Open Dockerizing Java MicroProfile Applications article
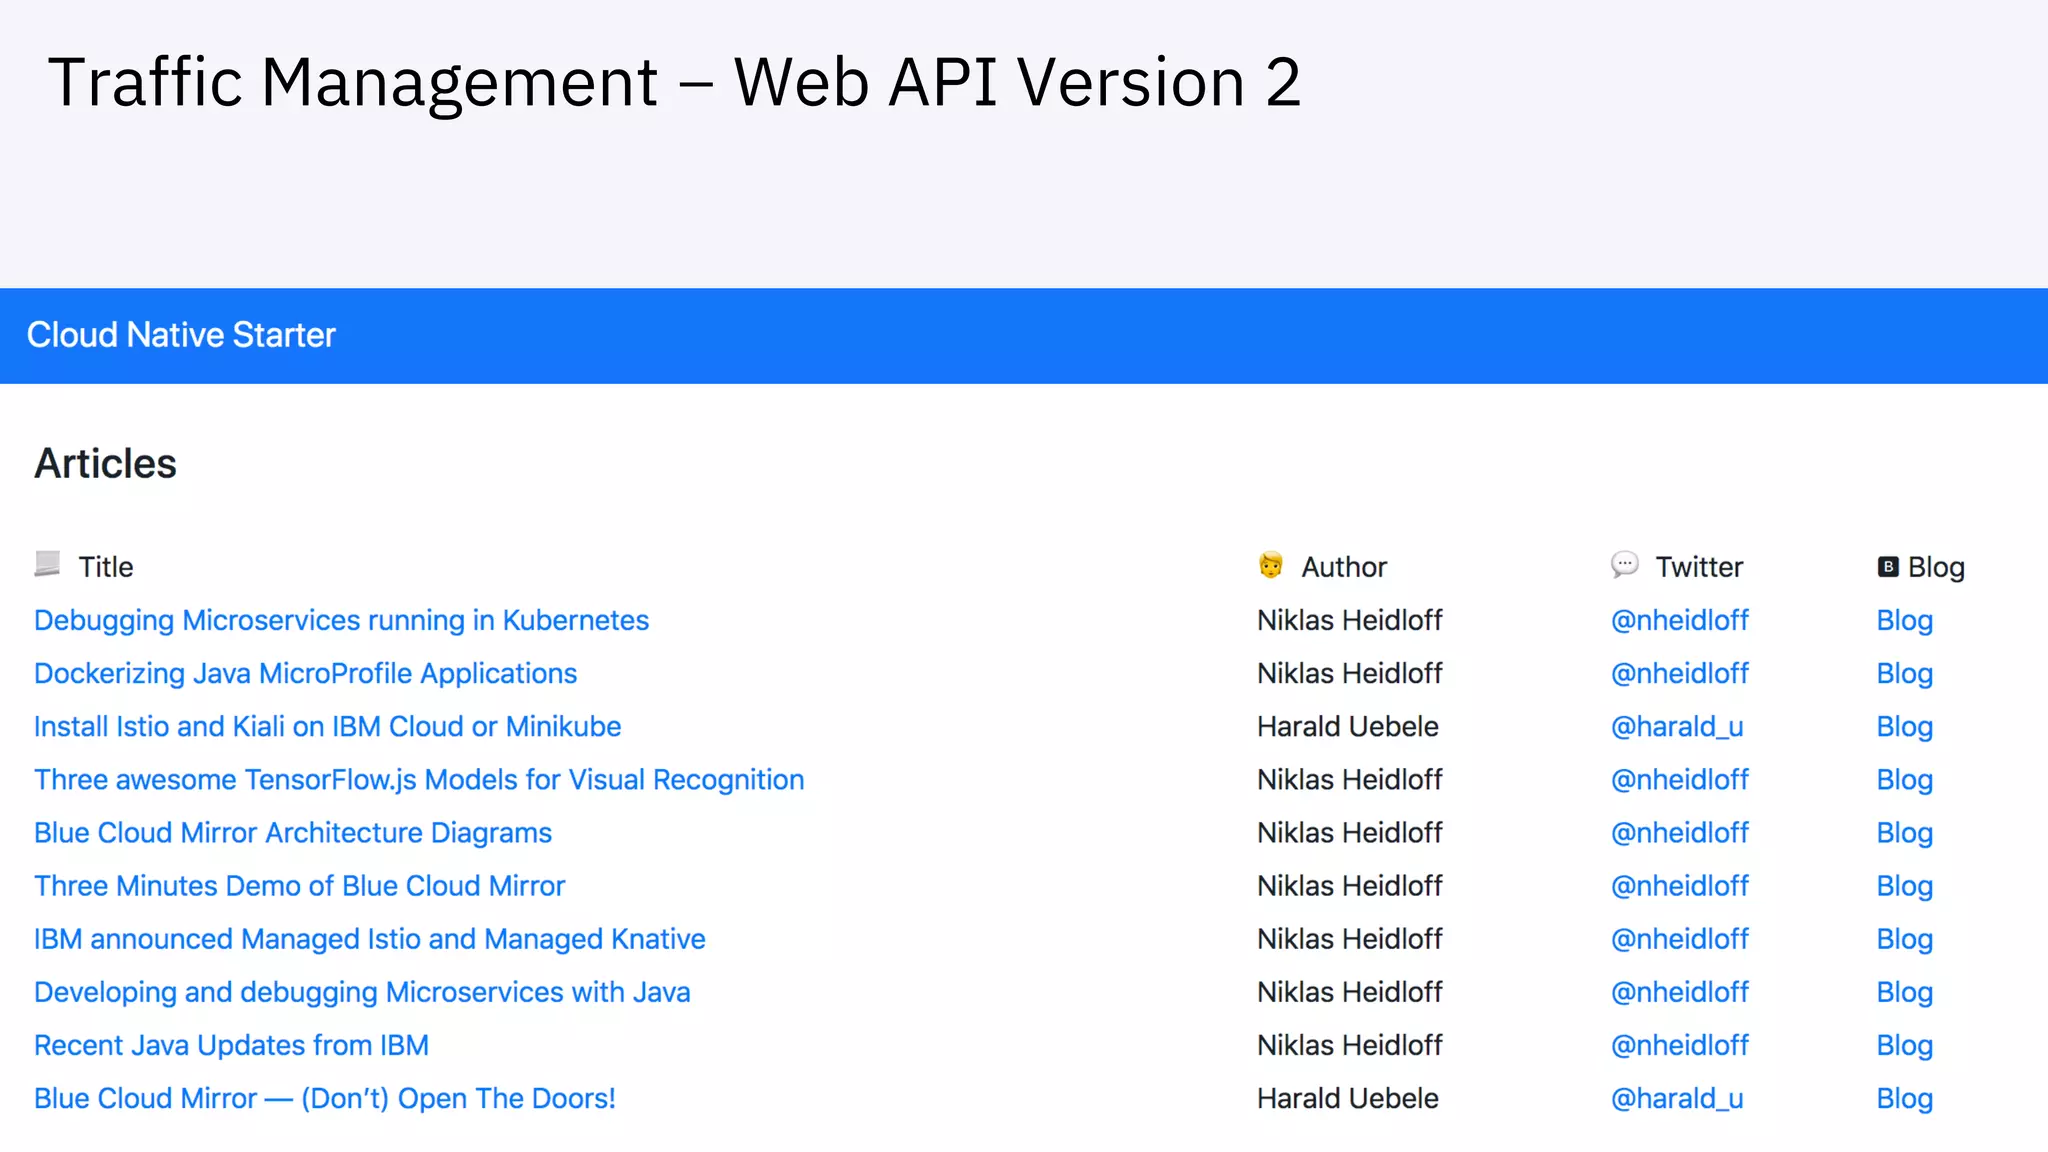Screen dimensions: 2048x1152 point(305,673)
